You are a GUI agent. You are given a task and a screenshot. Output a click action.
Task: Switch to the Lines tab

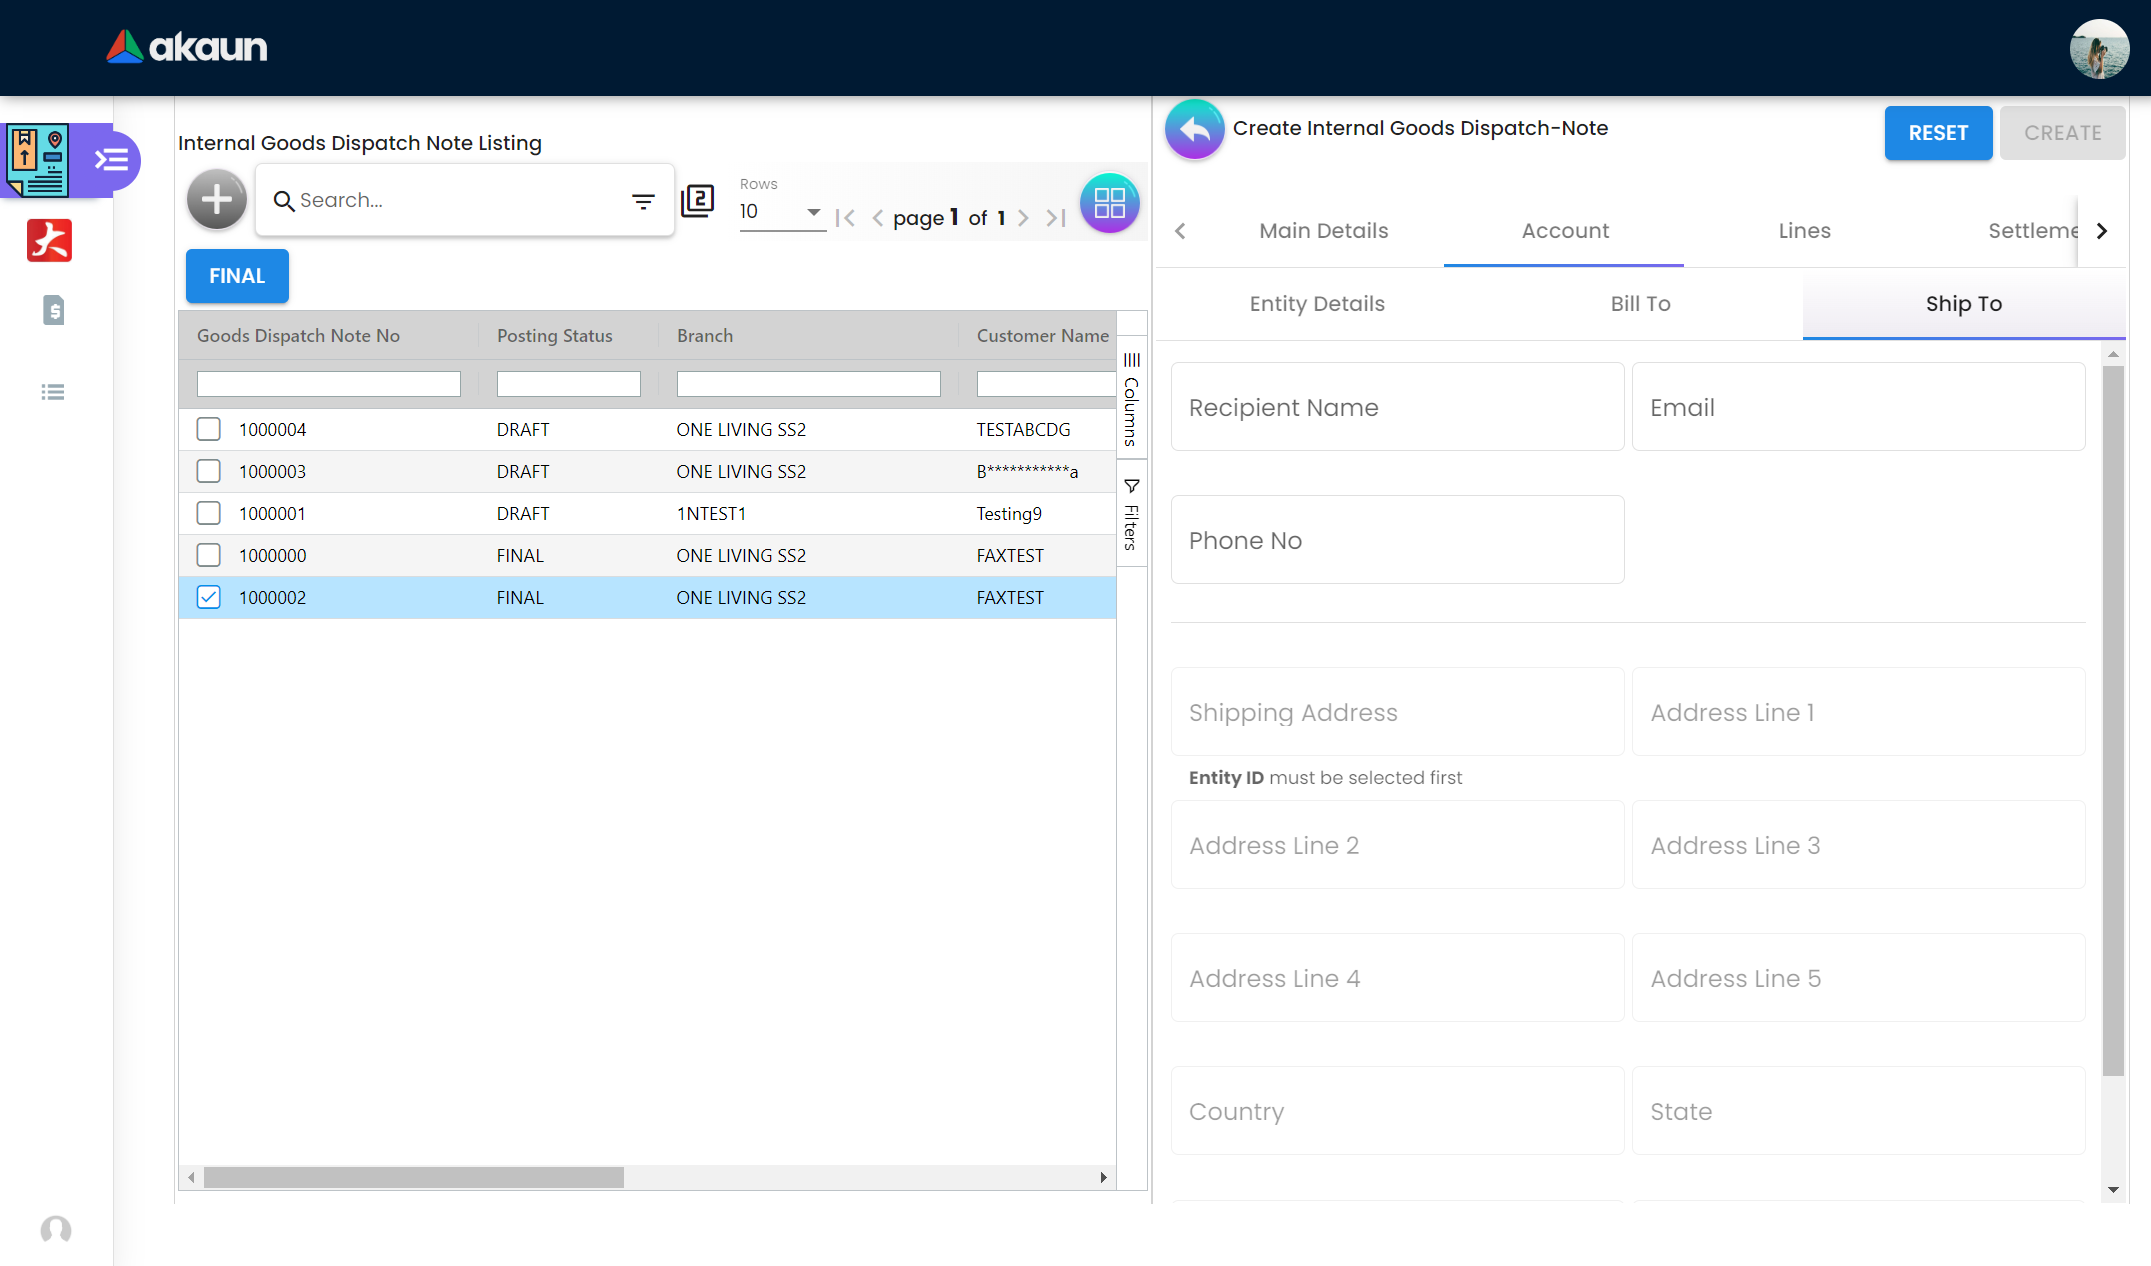coord(1804,231)
